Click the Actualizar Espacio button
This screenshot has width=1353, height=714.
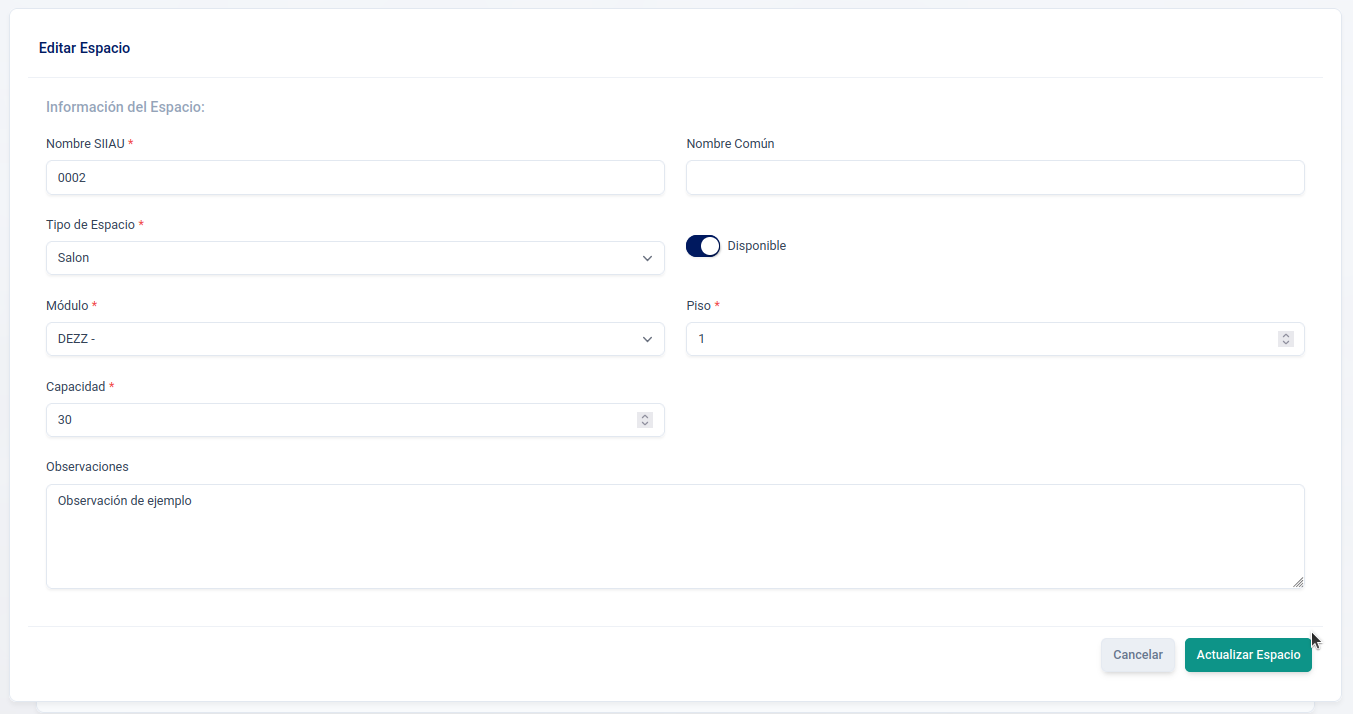click(x=1248, y=655)
